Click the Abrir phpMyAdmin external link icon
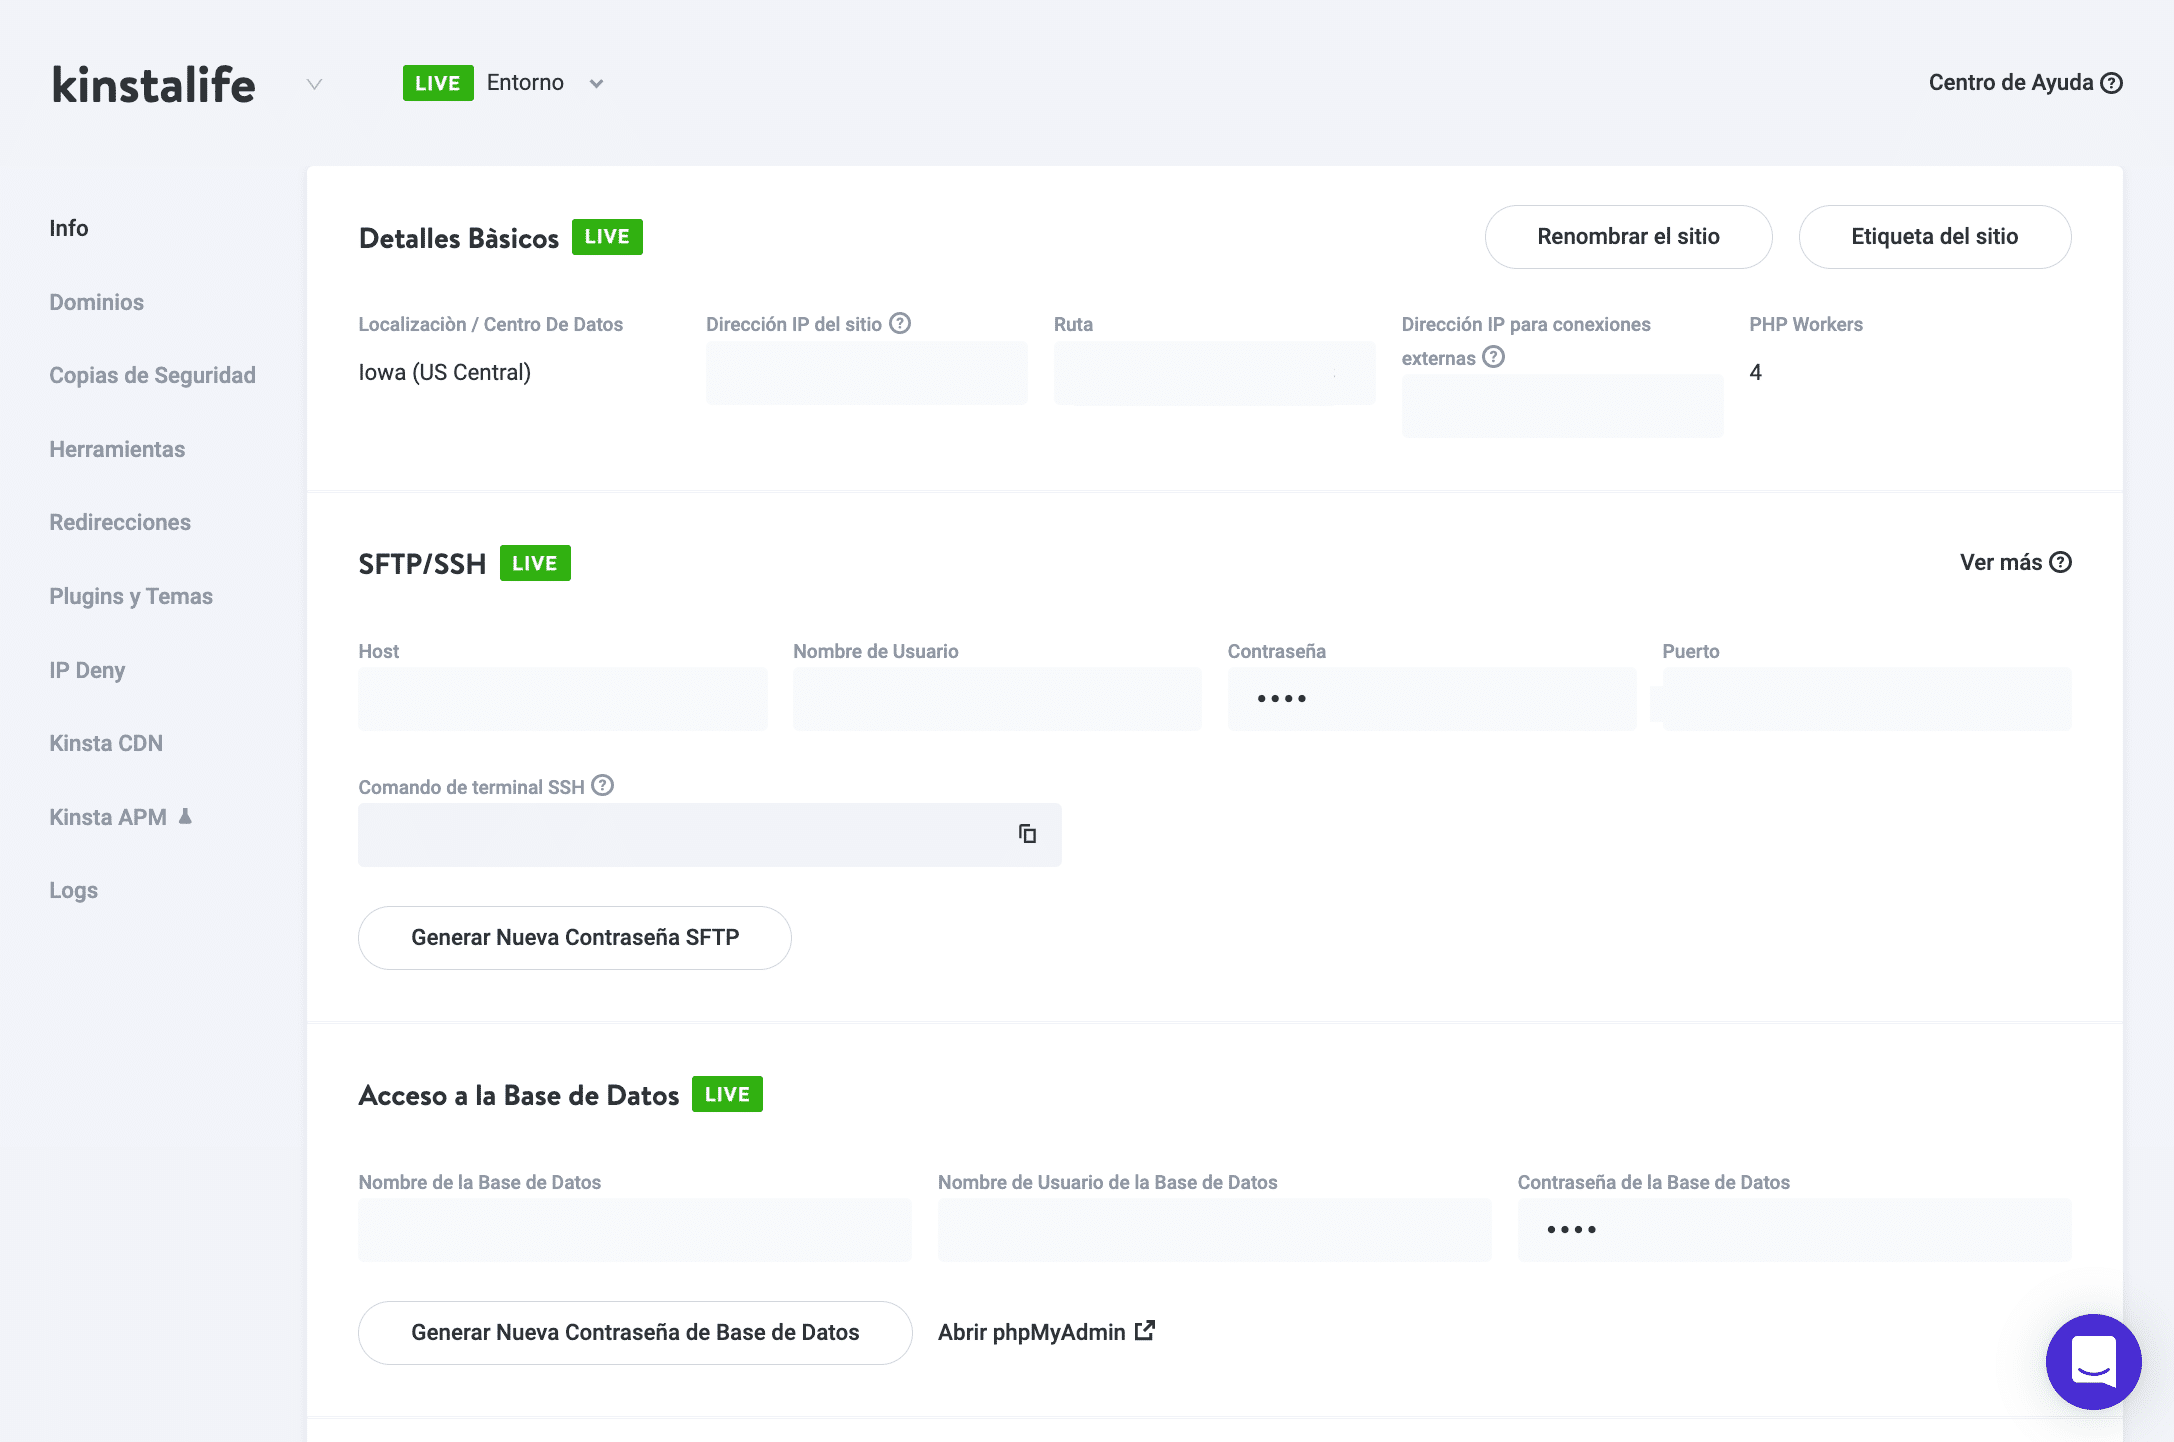Image resolution: width=2174 pixels, height=1442 pixels. (1145, 1331)
